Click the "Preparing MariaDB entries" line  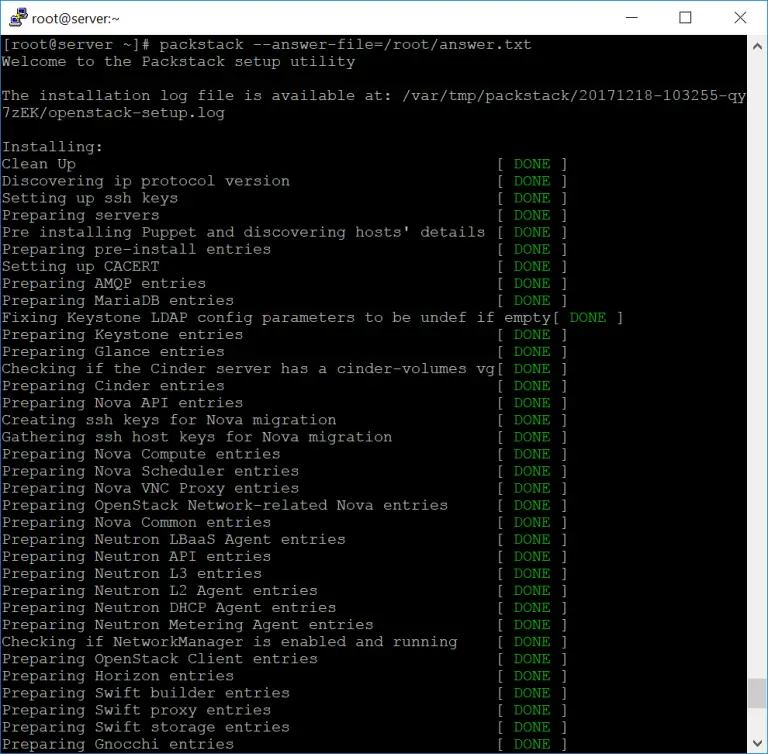point(118,301)
